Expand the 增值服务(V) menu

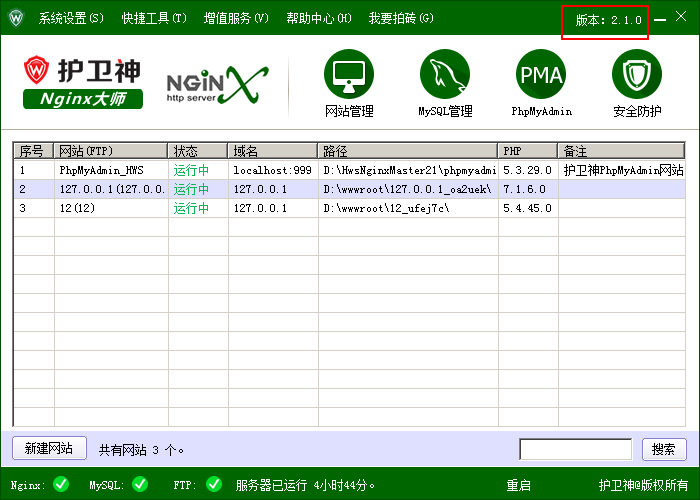236,18
